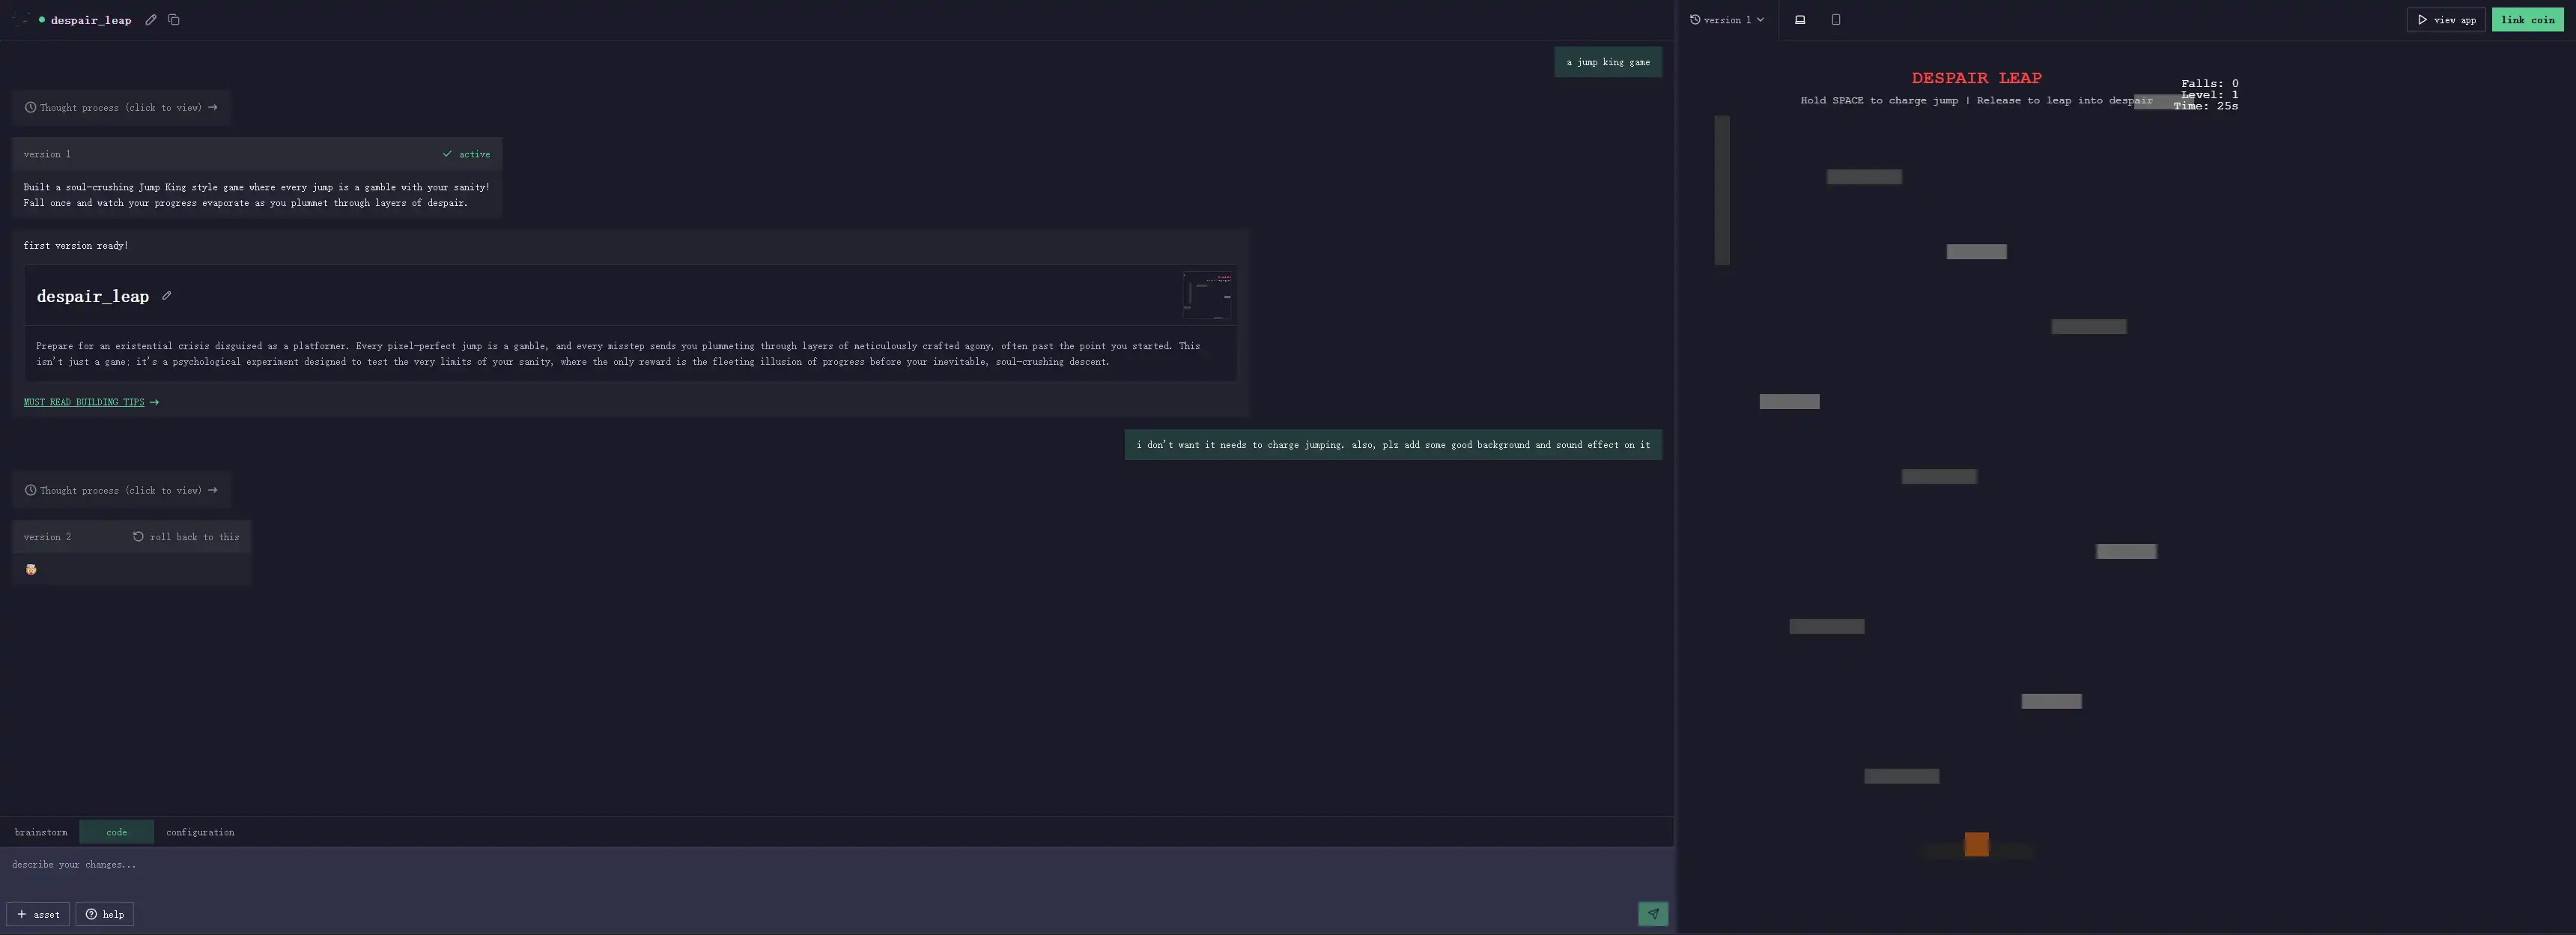The height and width of the screenshot is (935, 2576).
Task: Switch preview to desktop laptop view
Action: click(x=1800, y=20)
